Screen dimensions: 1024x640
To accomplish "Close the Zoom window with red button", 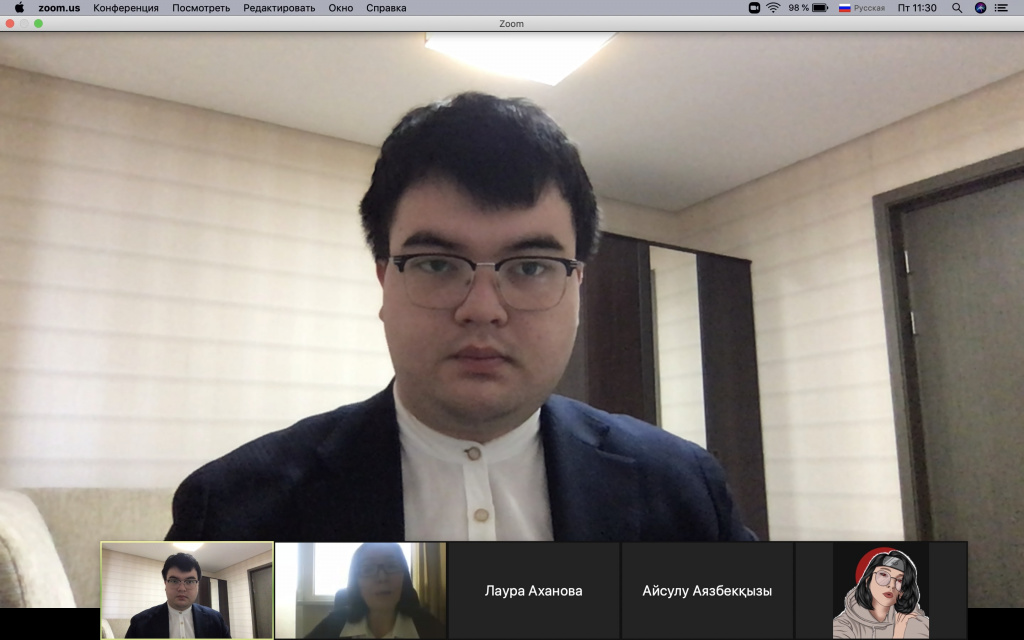I will [x=10, y=24].
